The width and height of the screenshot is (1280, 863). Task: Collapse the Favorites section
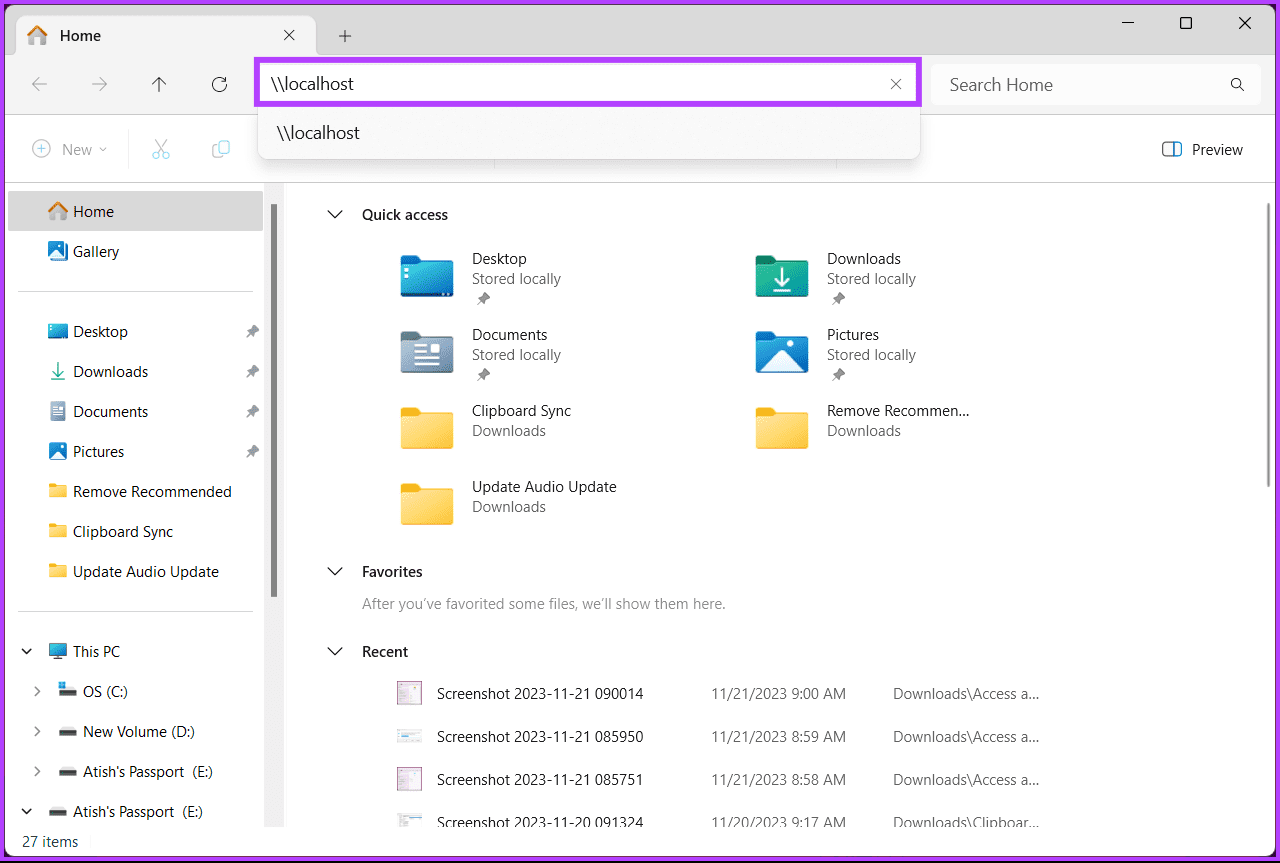pyautogui.click(x=335, y=572)
